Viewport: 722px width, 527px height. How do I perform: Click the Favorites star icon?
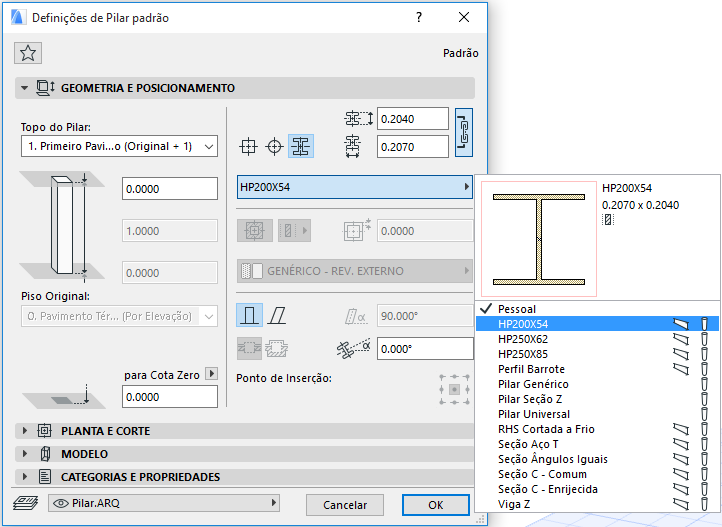[28, 53]
